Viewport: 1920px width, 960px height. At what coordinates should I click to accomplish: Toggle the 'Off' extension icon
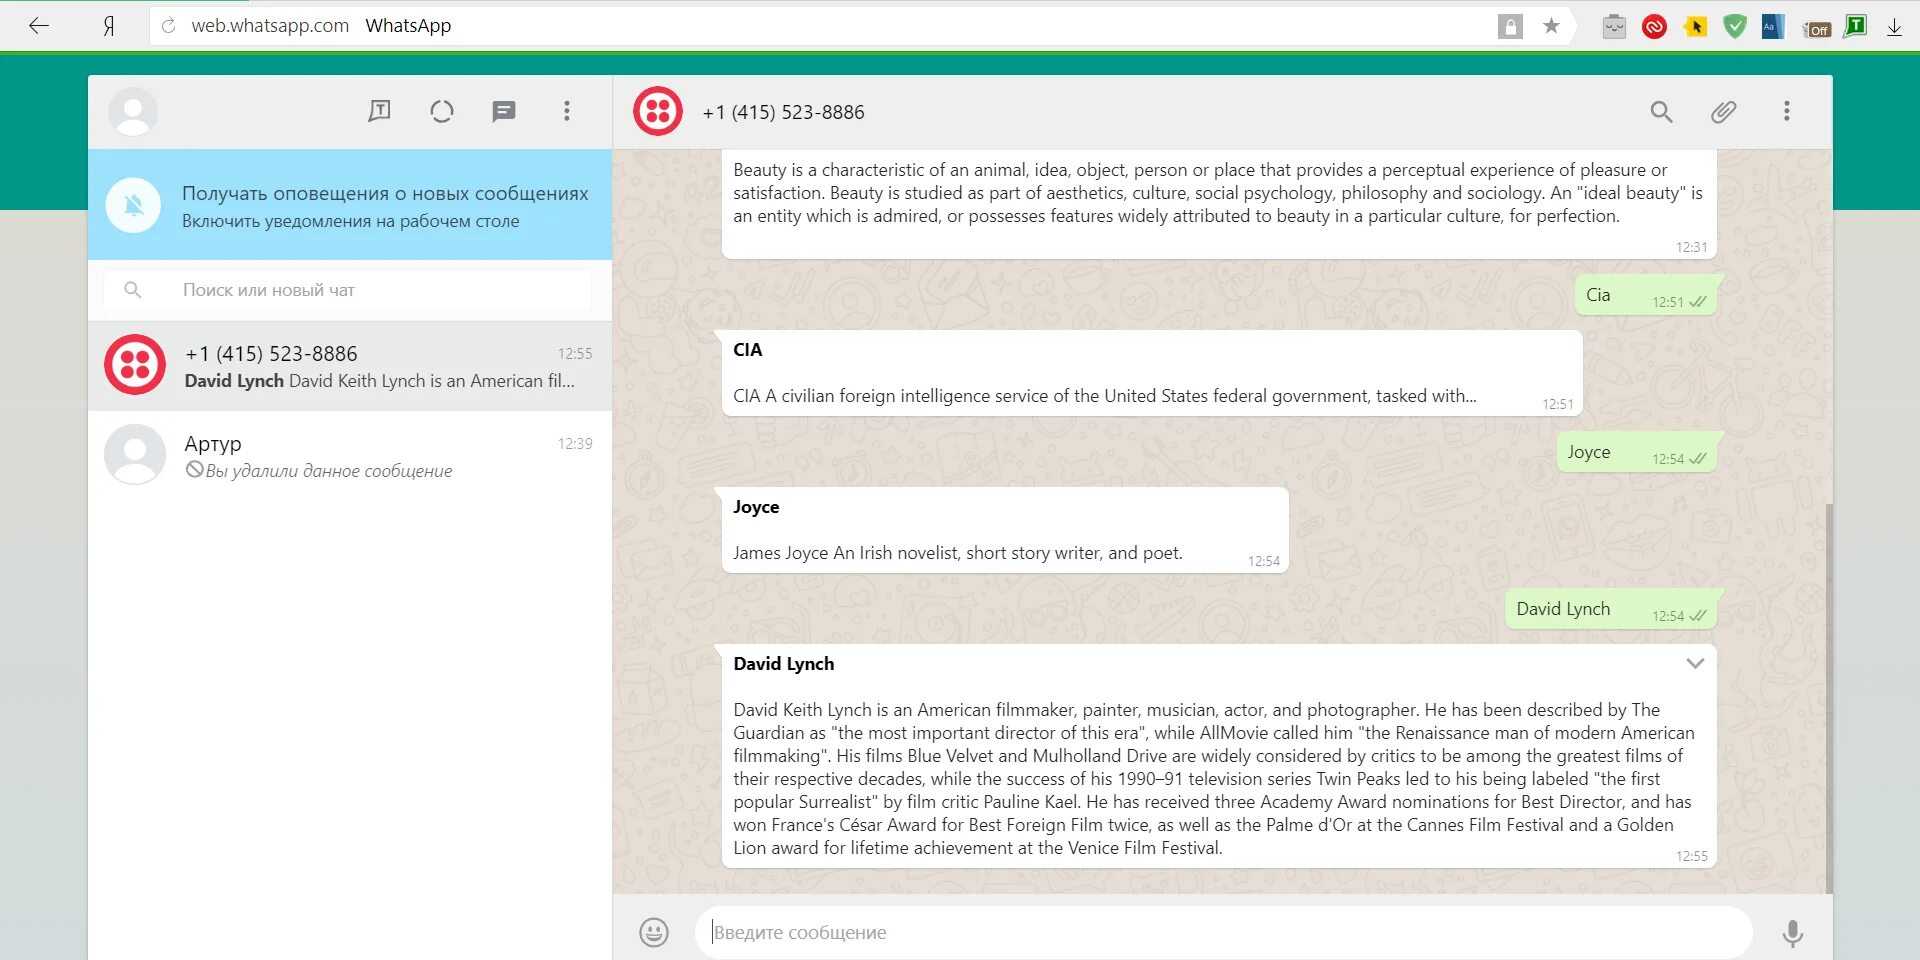pos(1816,29)
